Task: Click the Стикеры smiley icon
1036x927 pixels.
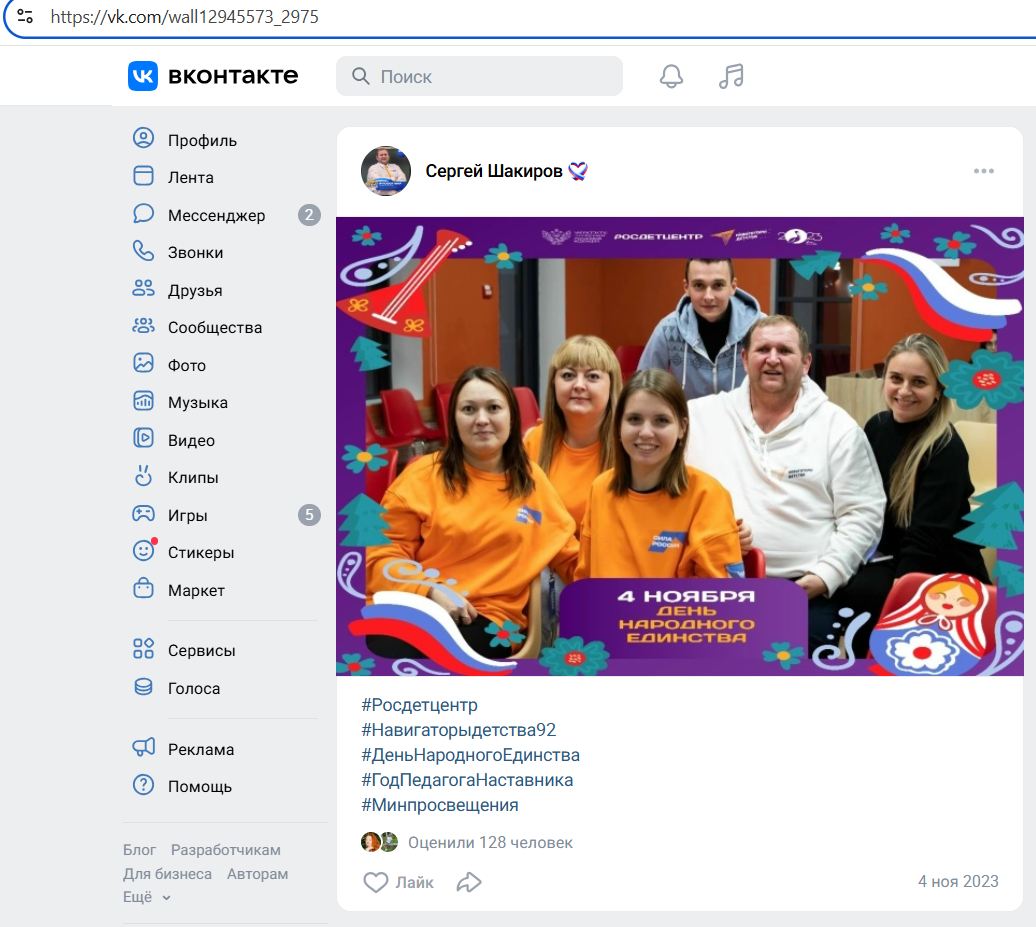Action: (x=145, y=550)
